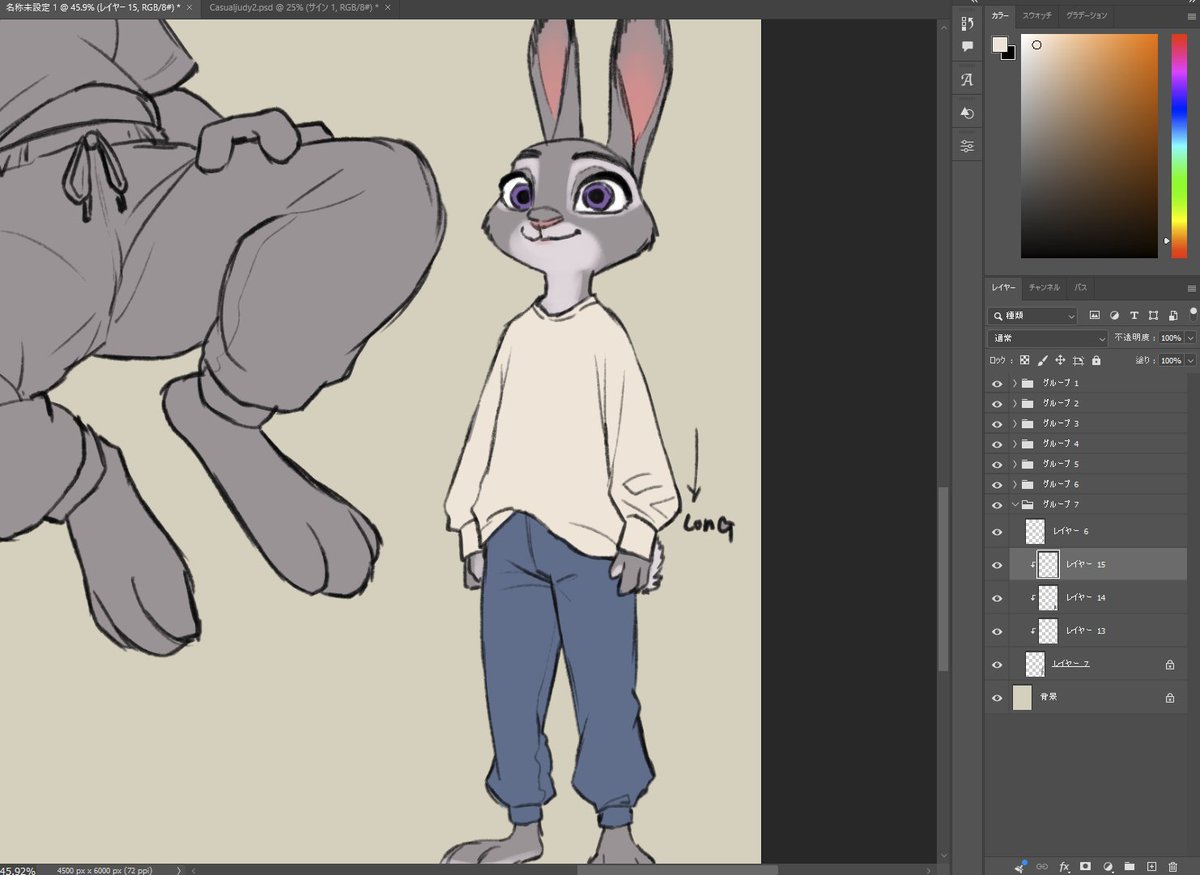Filter layers by adjustment layer icon

point(1114,315)
